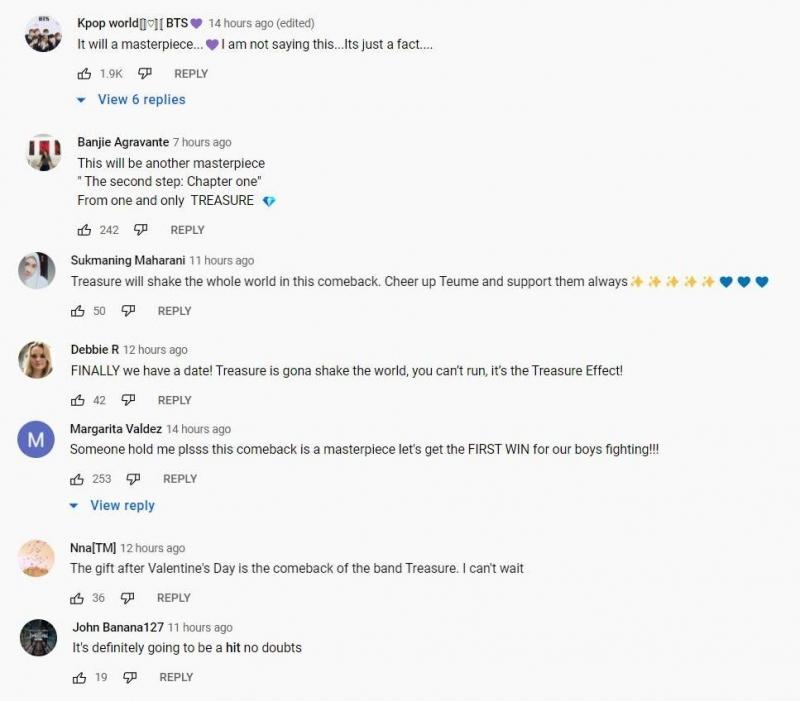
Task: Reply to Nna[TM]'s comment
Action: click(x=174, y=598)
